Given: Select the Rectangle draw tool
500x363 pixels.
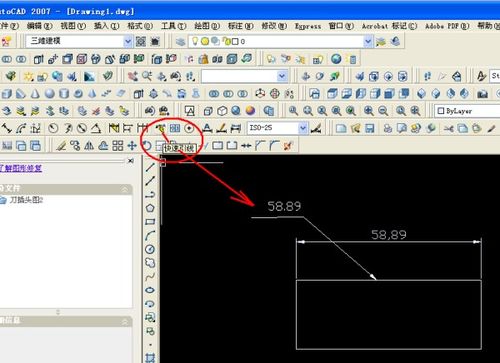Looking at the screenshot, I should pos(150,222).
